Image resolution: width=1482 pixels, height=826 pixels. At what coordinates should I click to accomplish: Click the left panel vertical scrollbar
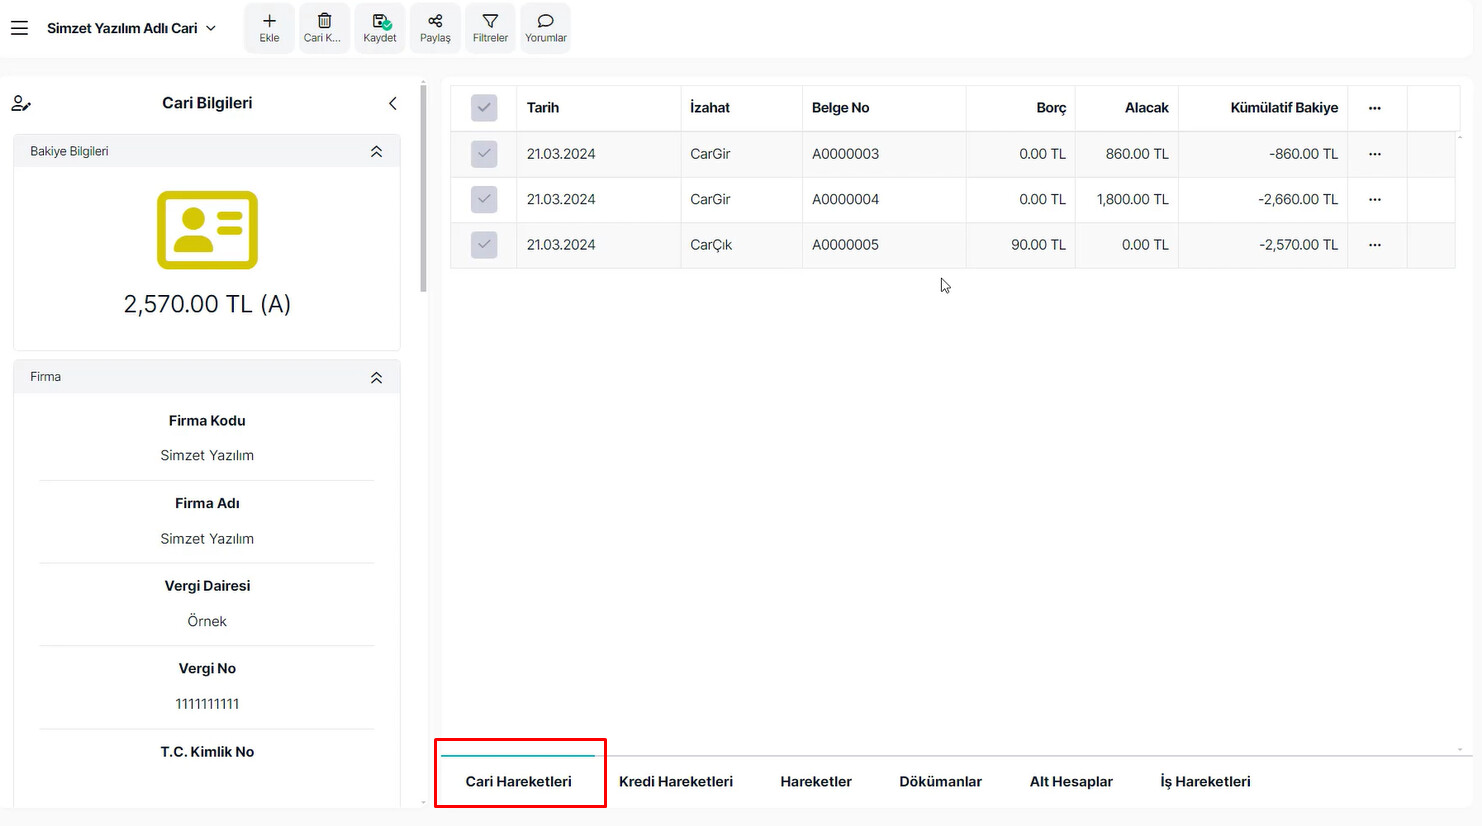coord(423,190)
